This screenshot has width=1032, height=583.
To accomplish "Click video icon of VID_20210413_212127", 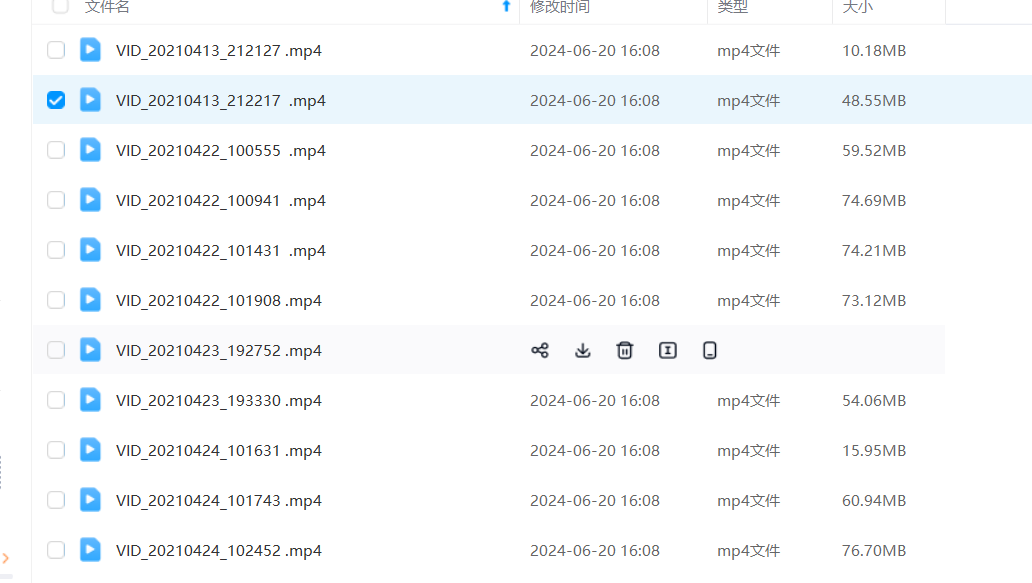I will [x=91, y=50].
